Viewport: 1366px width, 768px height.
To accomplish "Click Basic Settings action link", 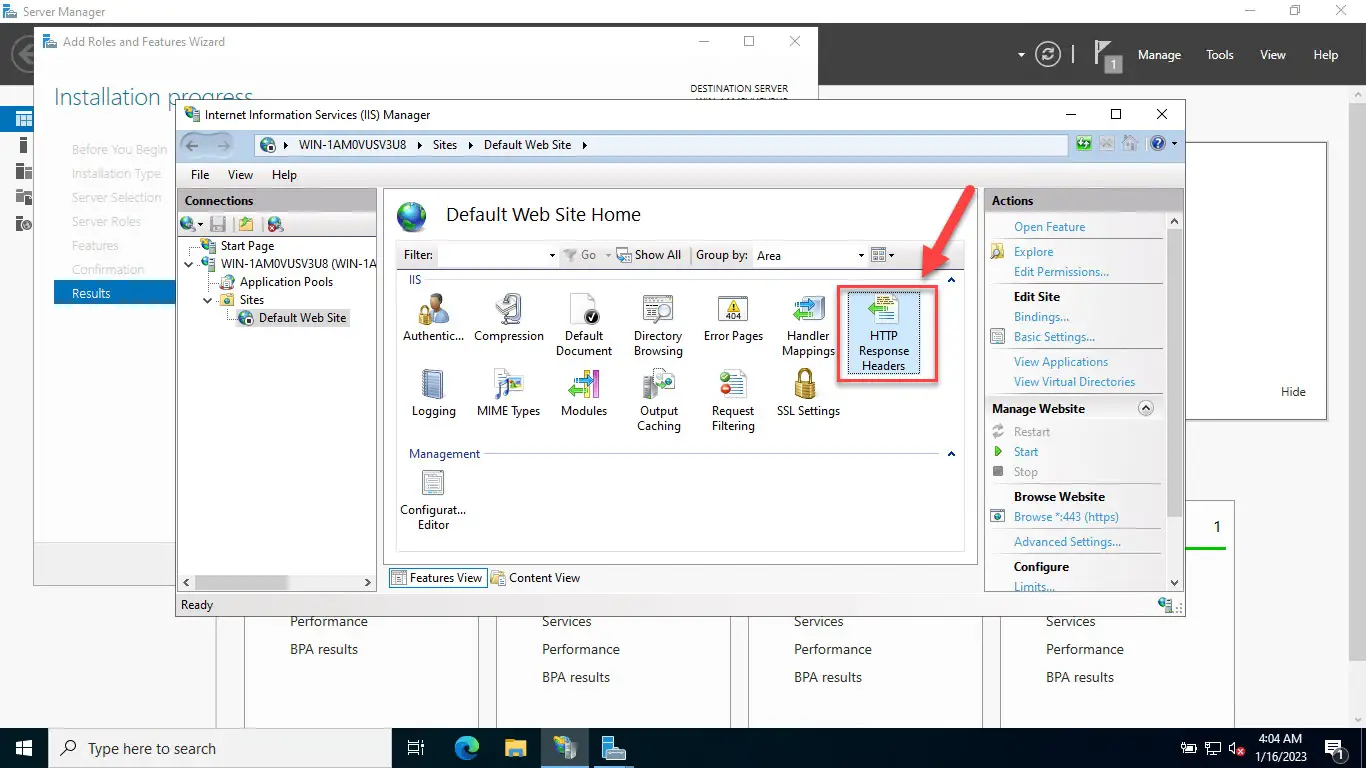I will (x=1054, y=337).
